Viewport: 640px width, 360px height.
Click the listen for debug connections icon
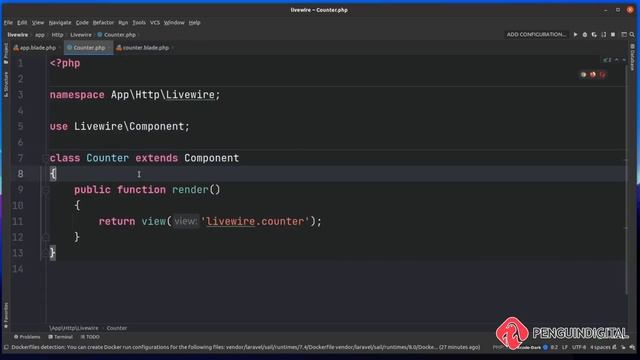pos(603,35)
